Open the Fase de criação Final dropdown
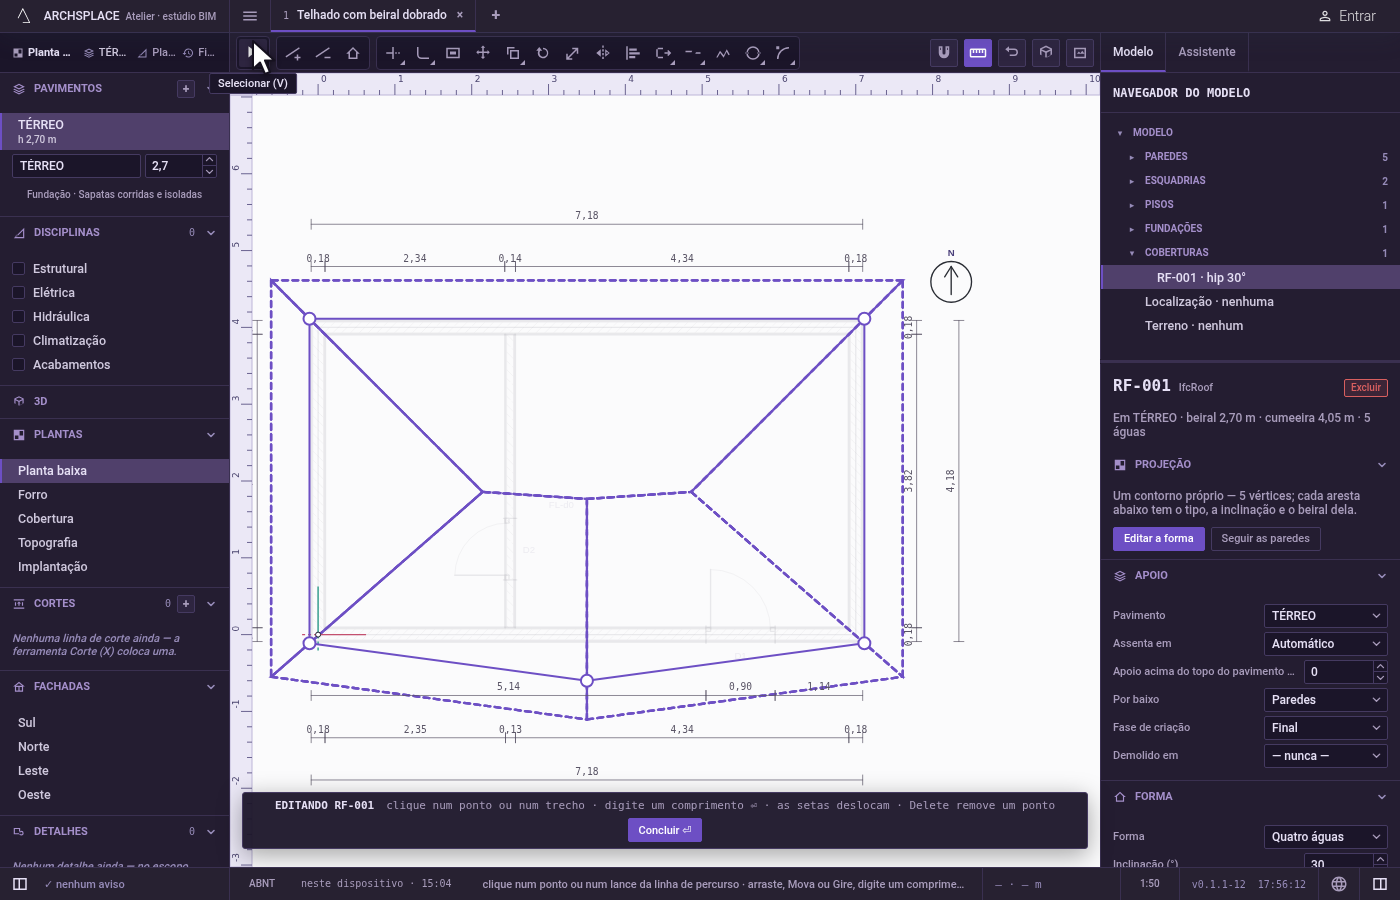The image size is (1400, 900). [x=1326, y=728]
